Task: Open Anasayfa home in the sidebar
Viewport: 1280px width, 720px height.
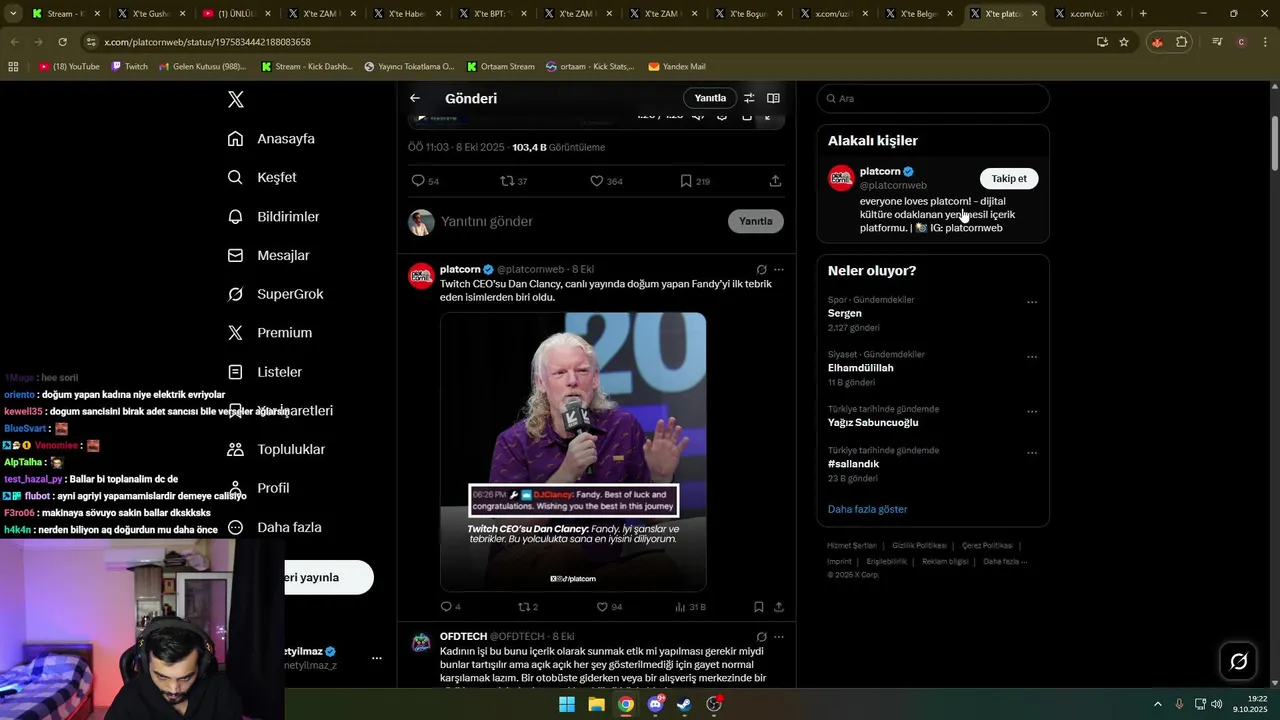Action: 271,138
